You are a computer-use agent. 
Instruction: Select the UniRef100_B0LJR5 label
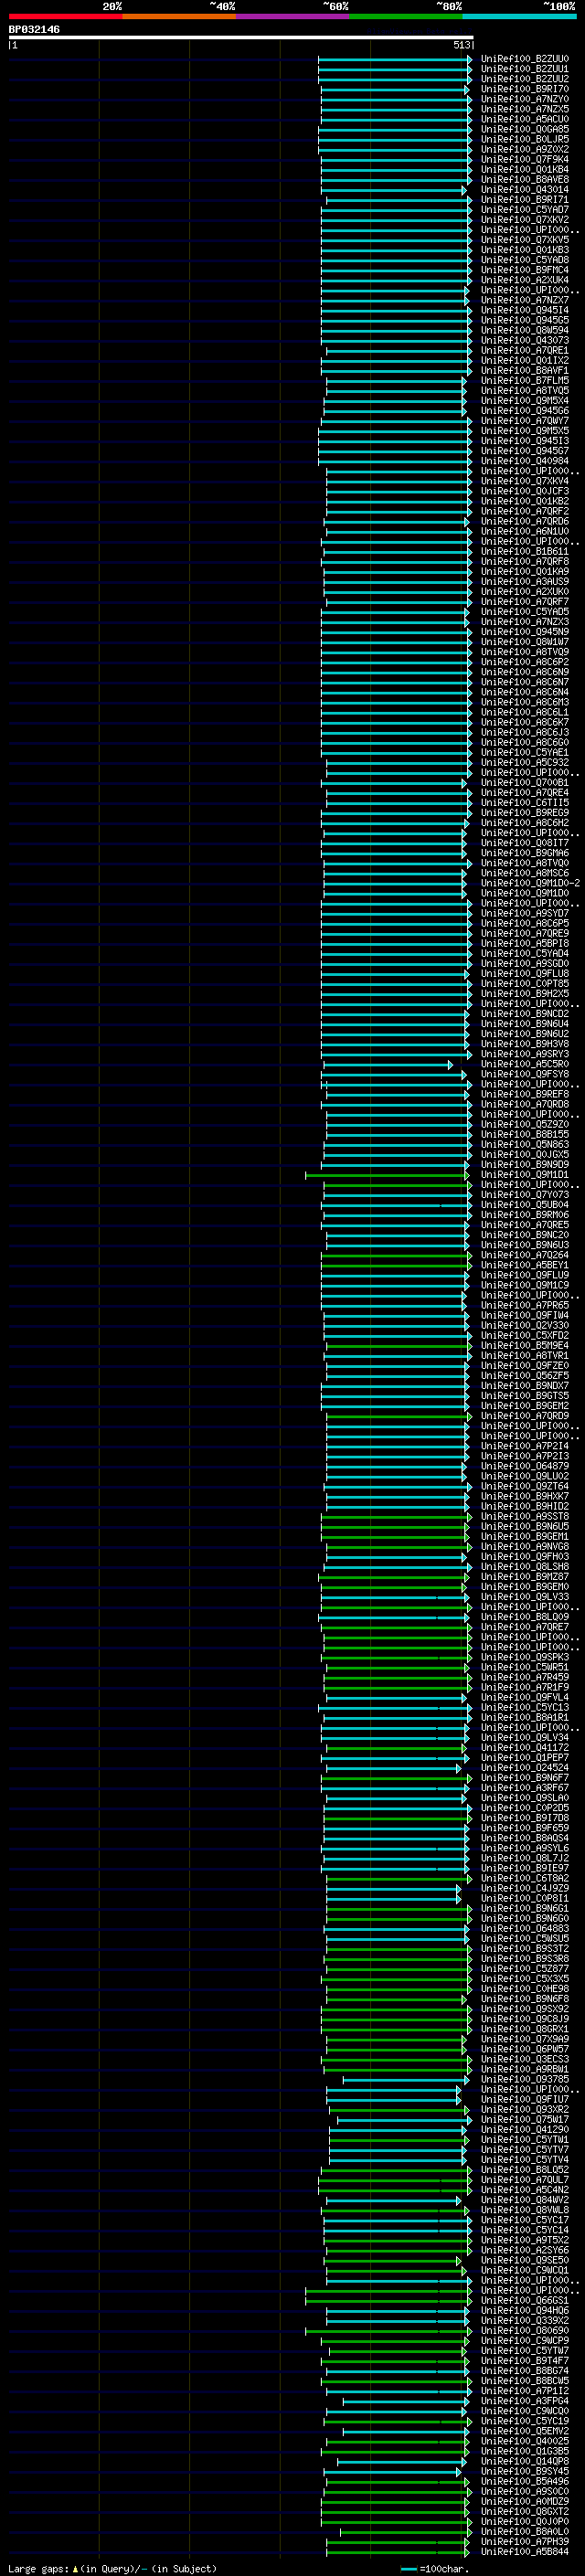click(525, 139)
